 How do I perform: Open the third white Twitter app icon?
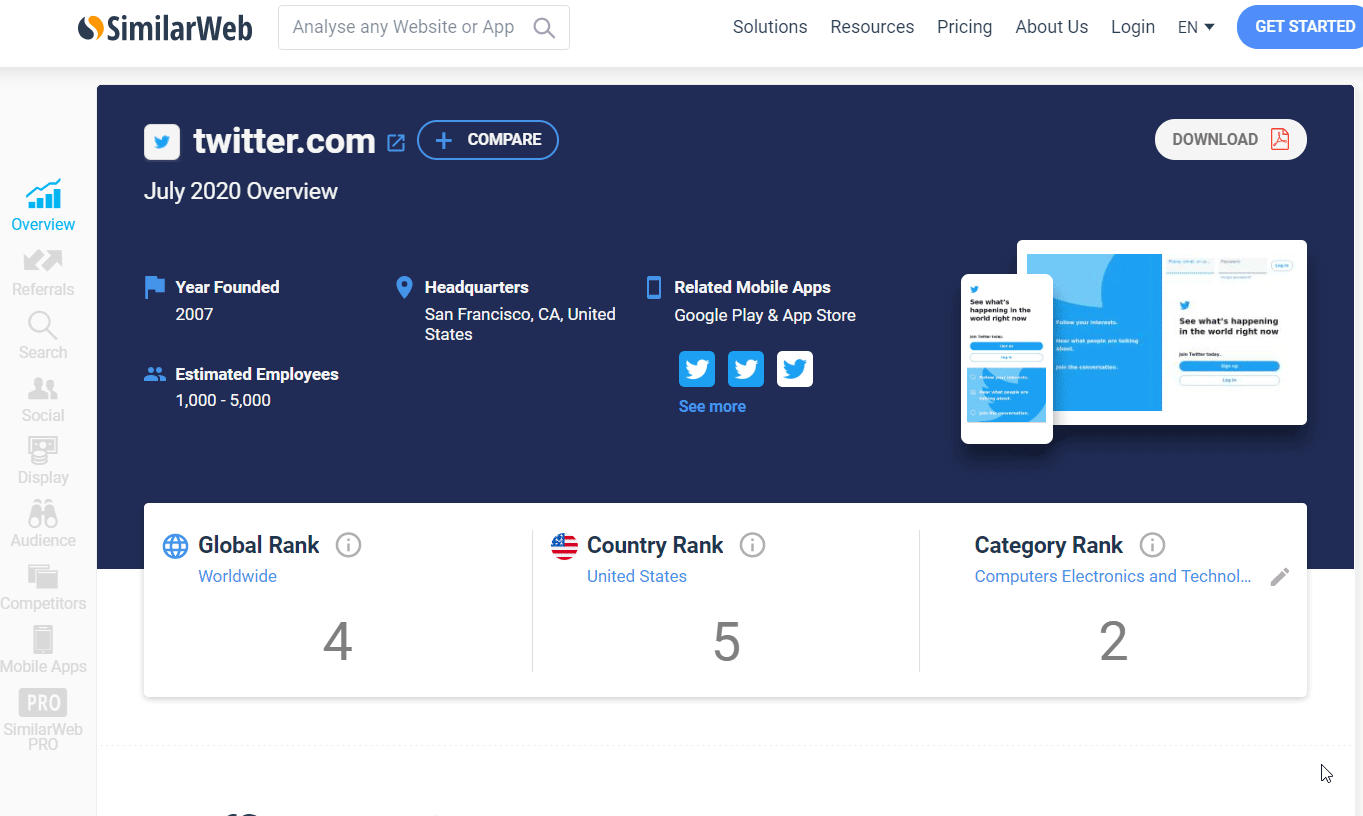click(x=795, y=369)
